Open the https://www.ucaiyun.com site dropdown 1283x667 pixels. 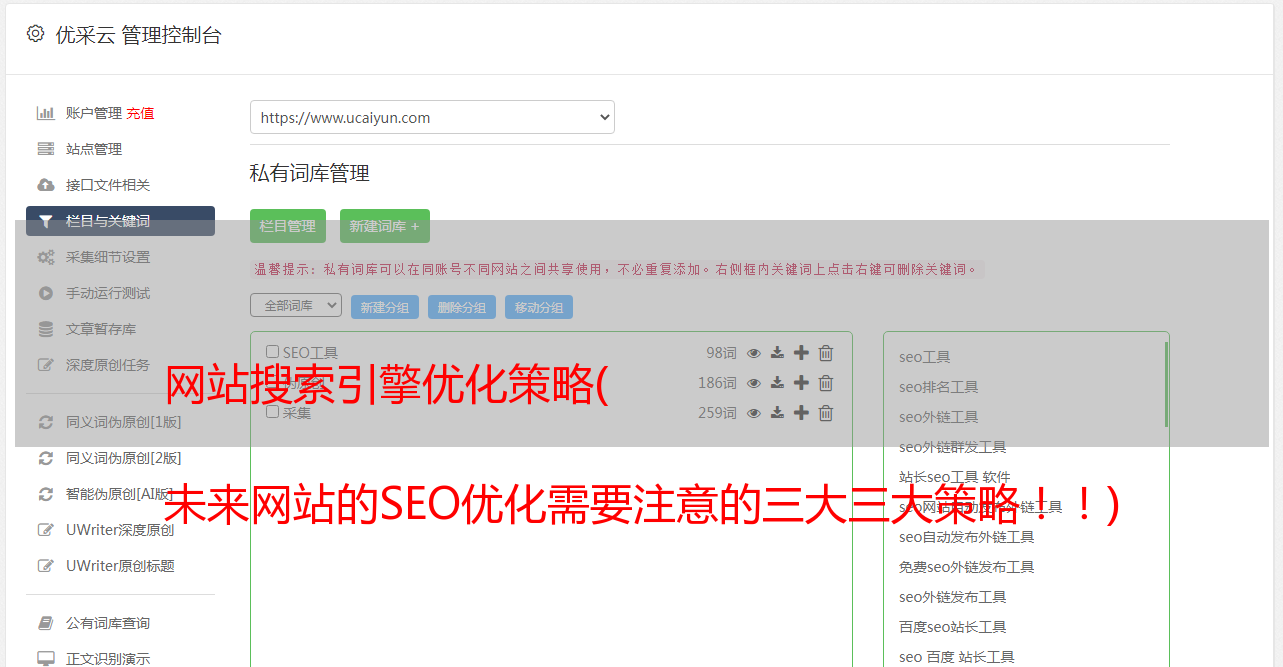[x=432, y=117]
